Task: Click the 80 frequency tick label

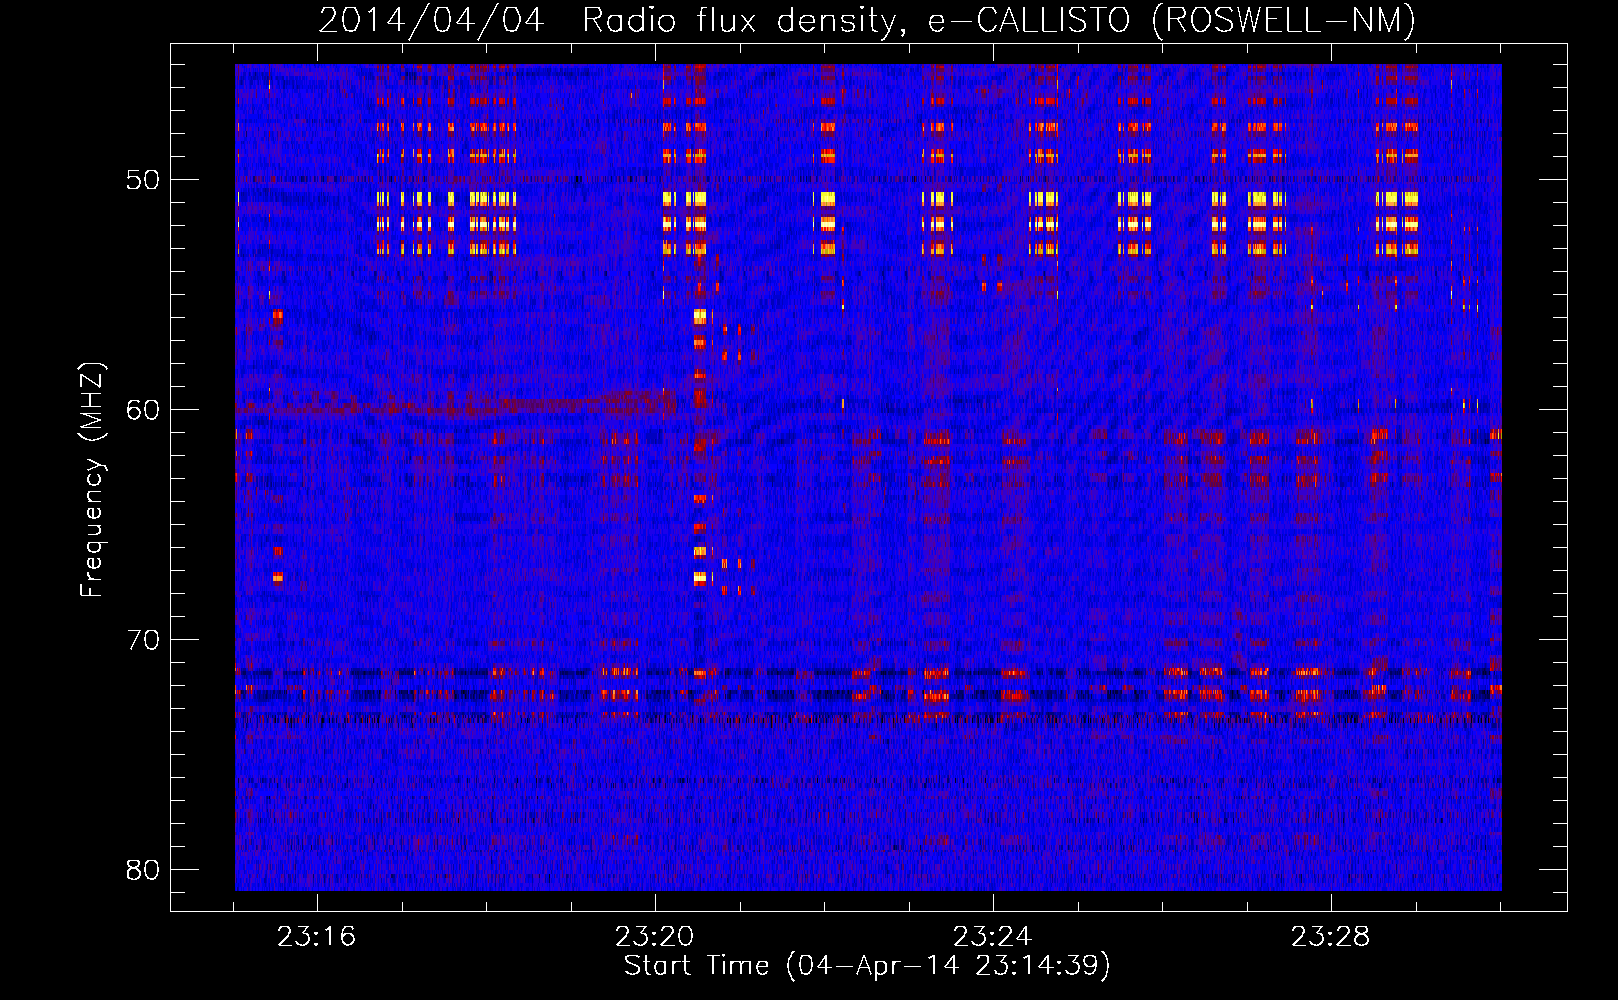Action: [144, 870]
